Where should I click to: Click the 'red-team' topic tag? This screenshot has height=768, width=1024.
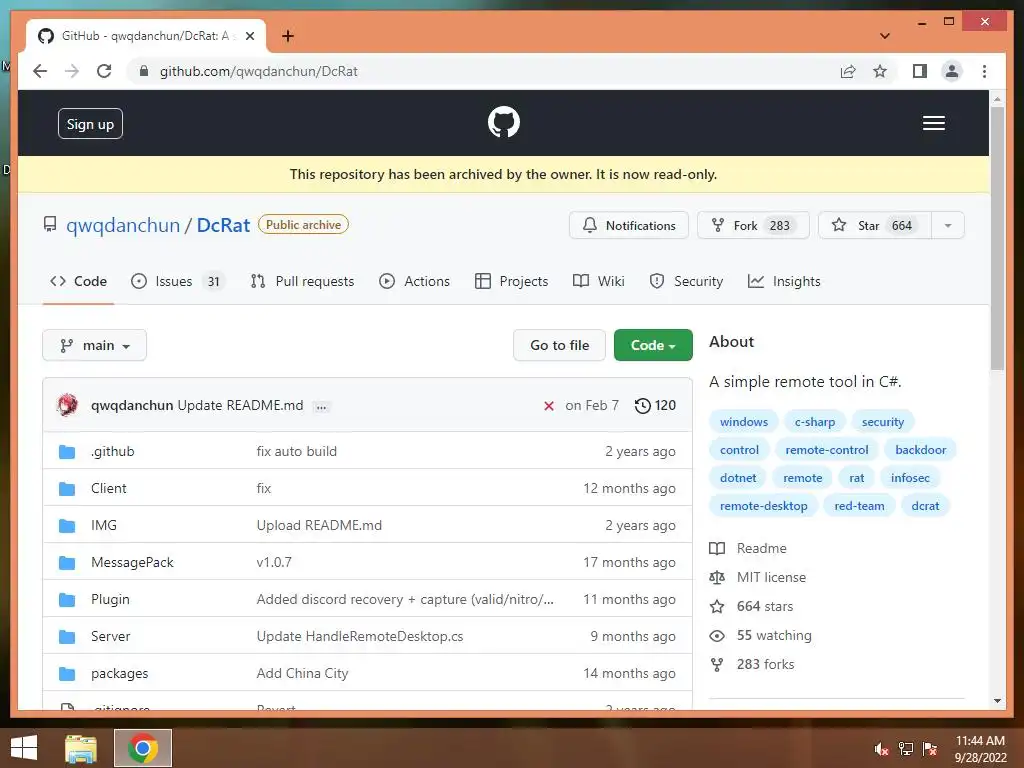point(859,506)
